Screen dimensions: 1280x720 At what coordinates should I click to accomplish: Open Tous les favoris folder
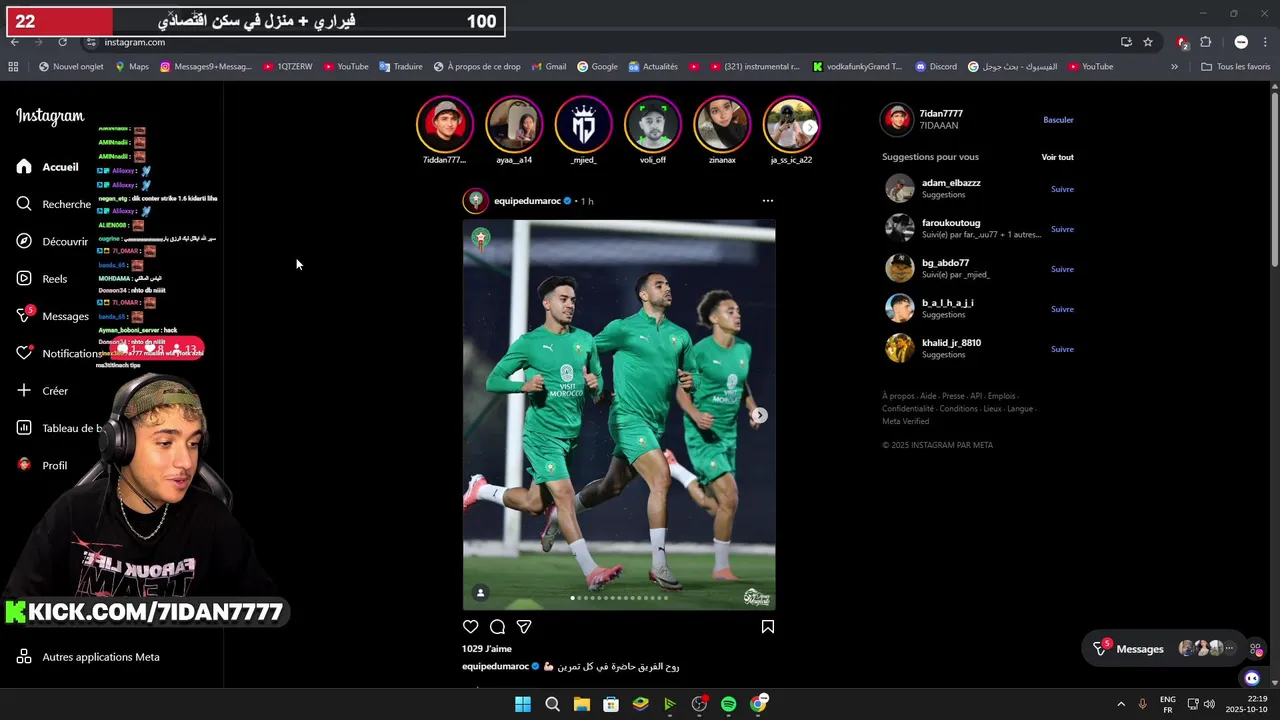[x=1235, y=67]
